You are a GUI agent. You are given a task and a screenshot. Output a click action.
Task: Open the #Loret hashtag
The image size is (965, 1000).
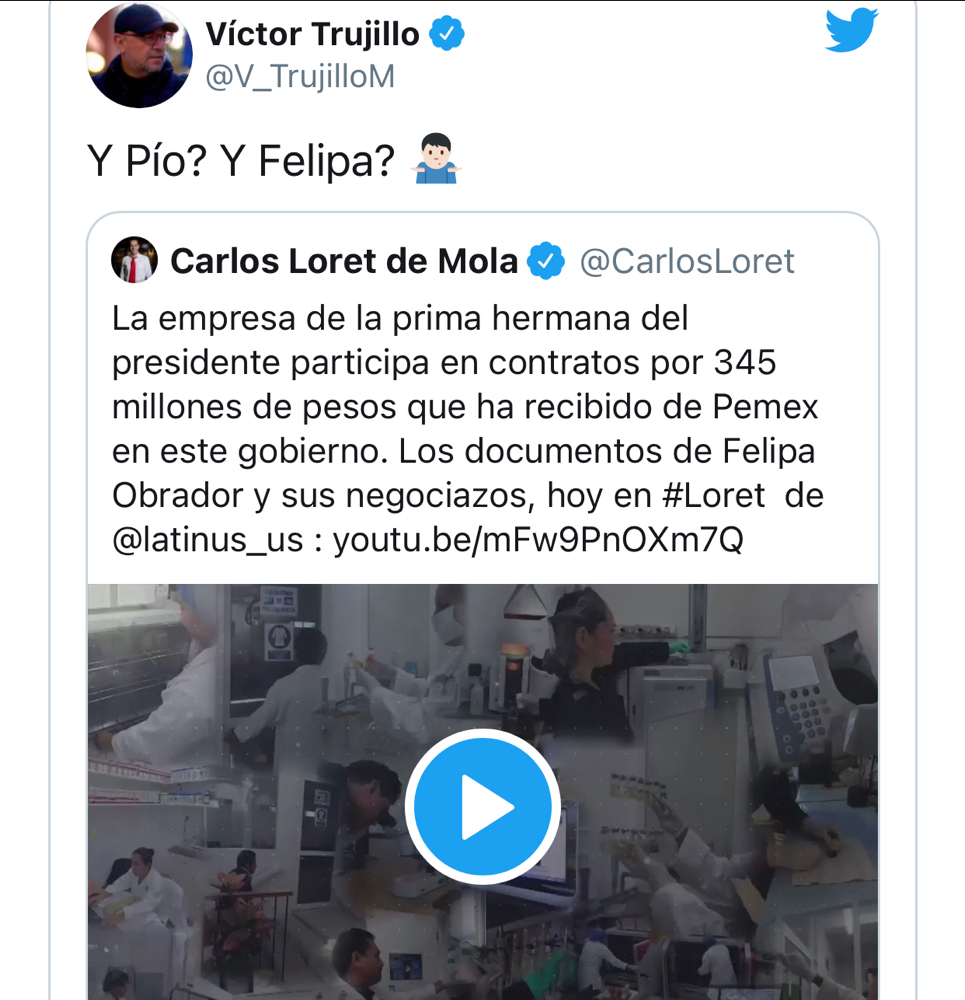[714, 496]
